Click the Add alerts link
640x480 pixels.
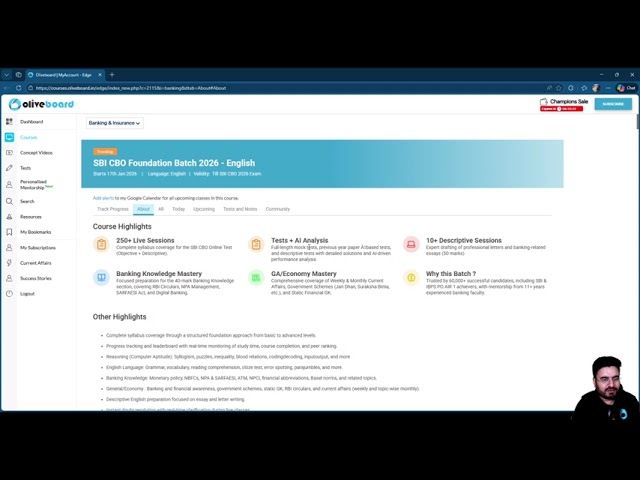pos(103,198)
